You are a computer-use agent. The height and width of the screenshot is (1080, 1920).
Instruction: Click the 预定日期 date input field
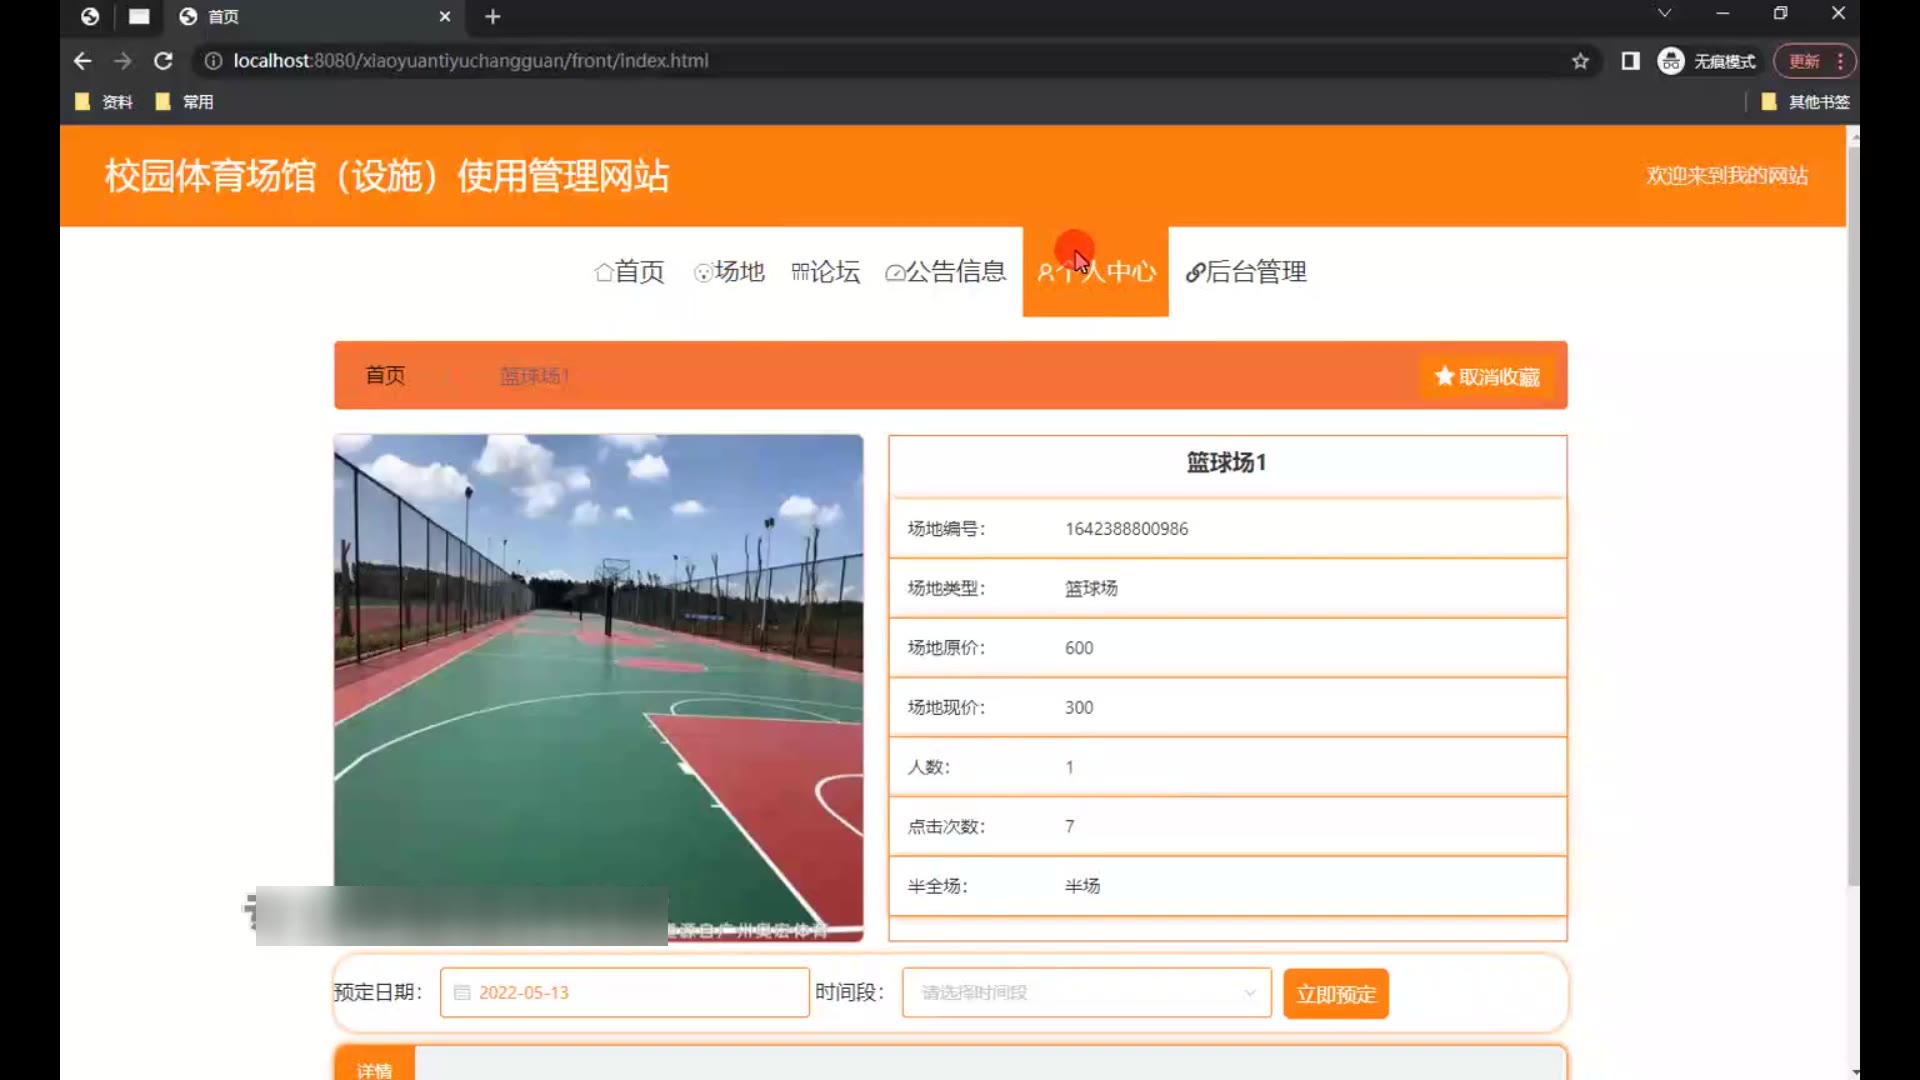(624, 992)
